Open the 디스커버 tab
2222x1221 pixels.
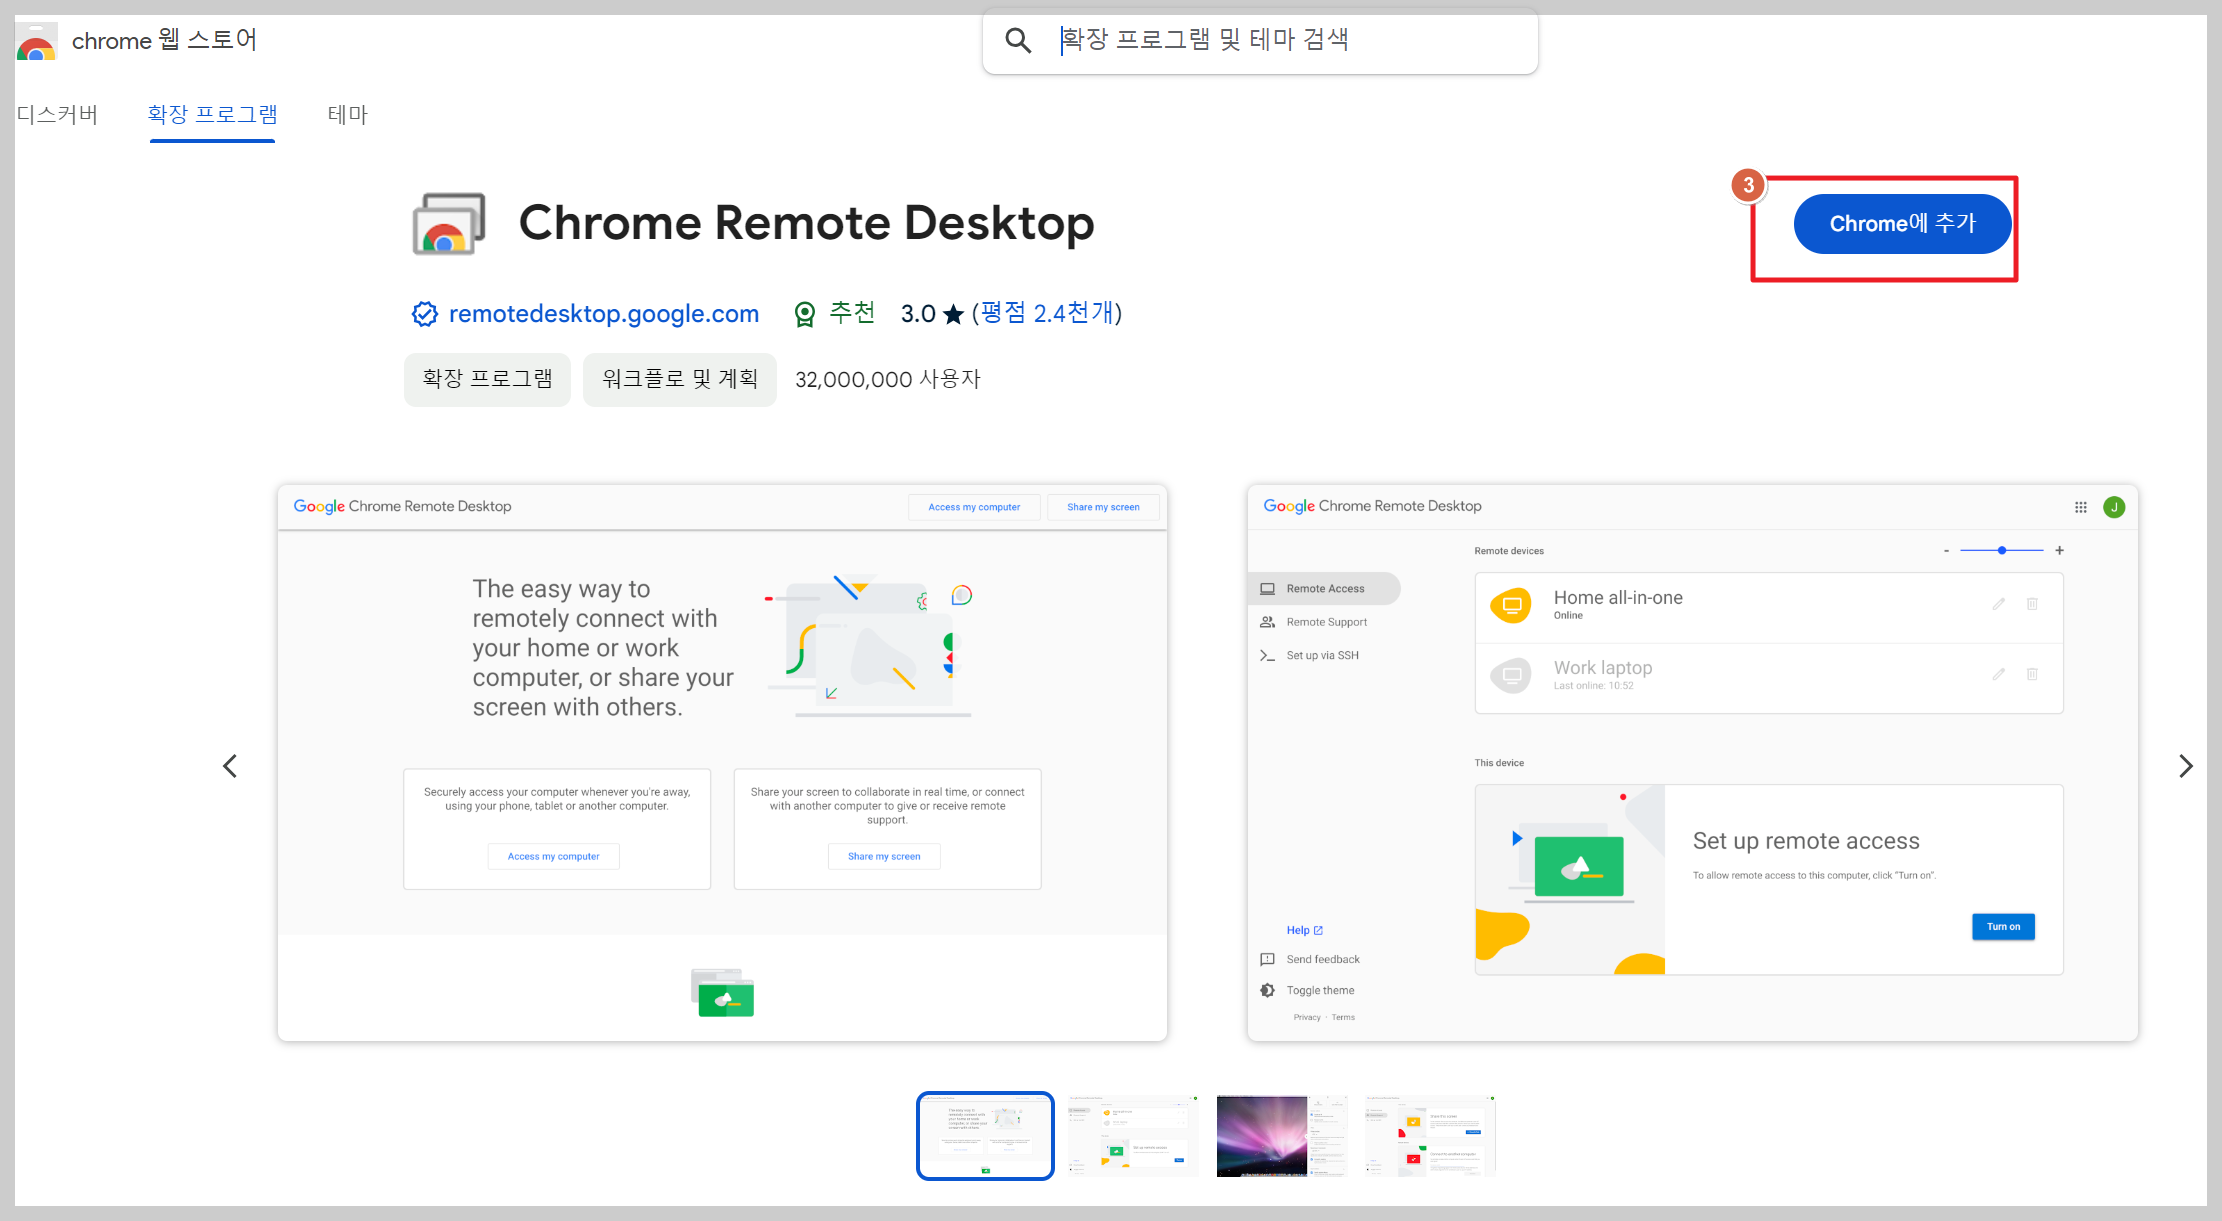pyautogui.click(x=57, y=114)
